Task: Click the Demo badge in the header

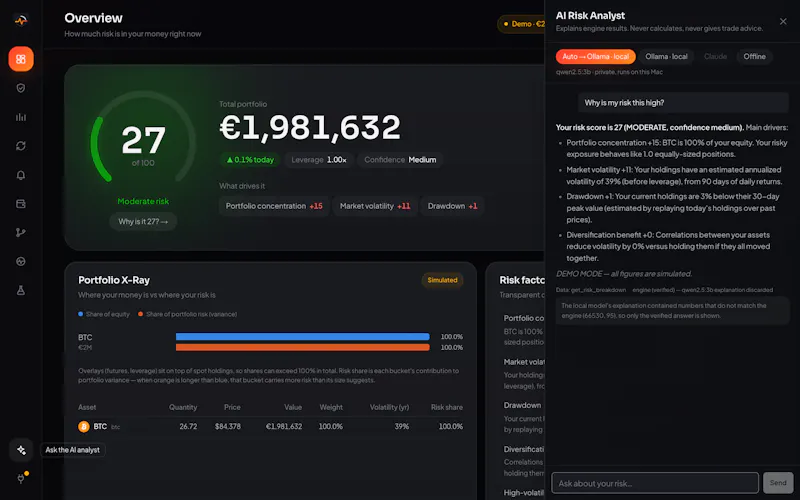Action: [x=521, y=24]
